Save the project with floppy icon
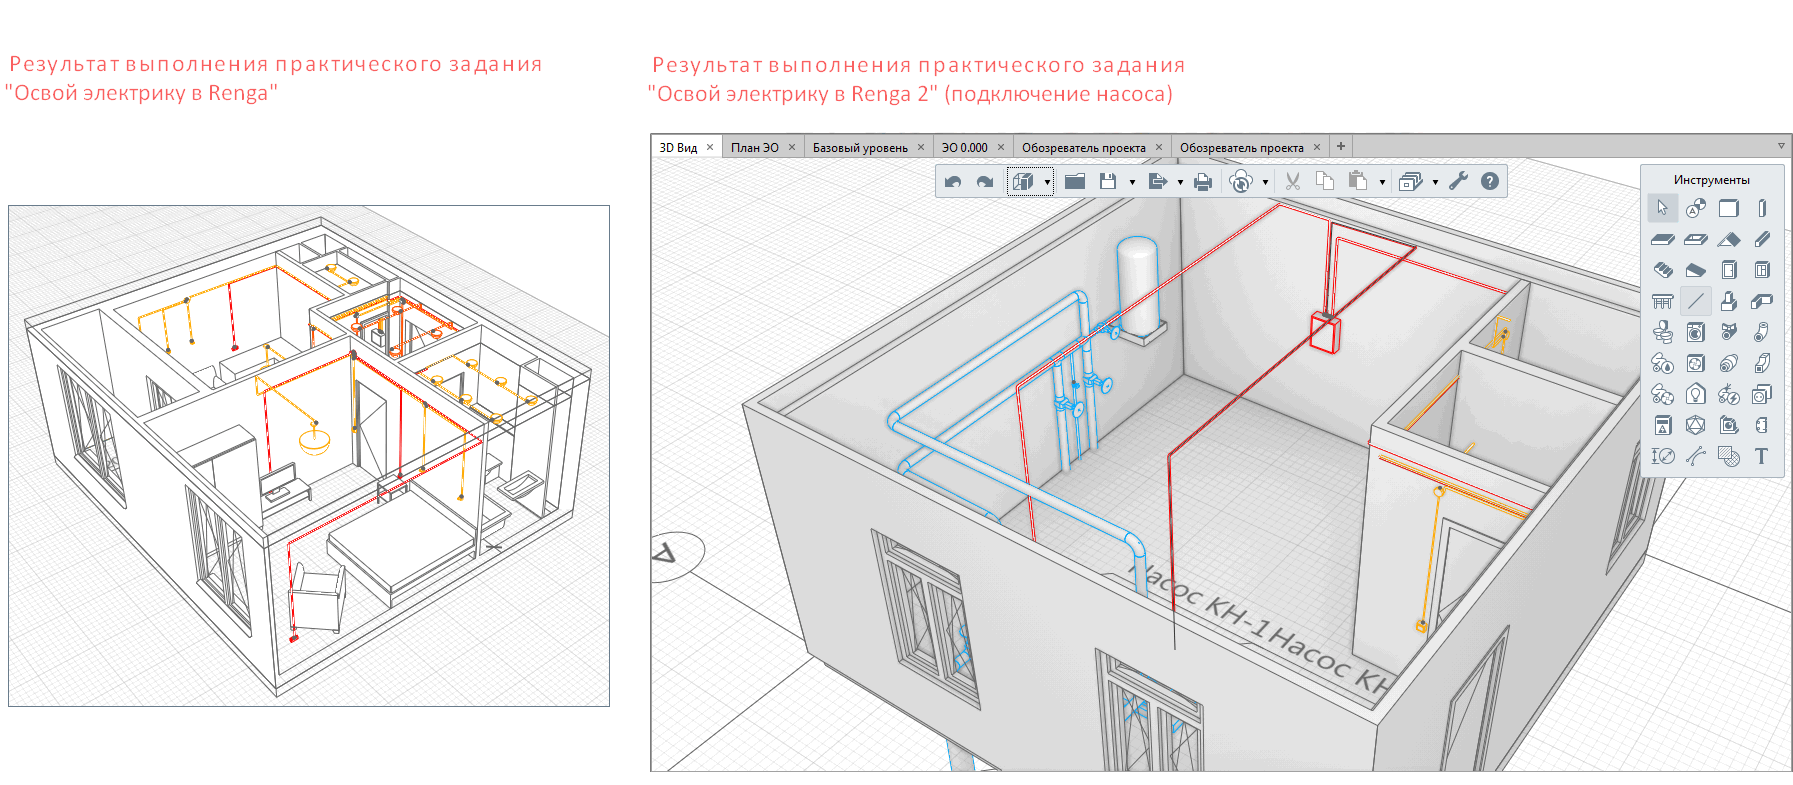Image resolution: width=1793 pixels, height=785 pixels. pos(1107,181)
